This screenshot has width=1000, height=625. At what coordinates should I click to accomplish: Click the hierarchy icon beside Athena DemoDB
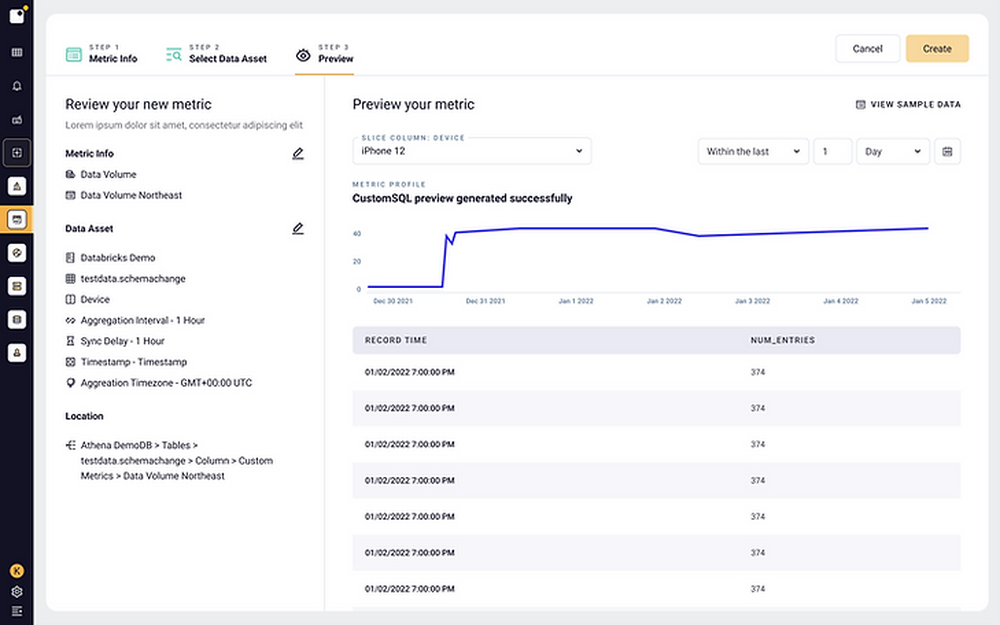click(x=70, y=445)
